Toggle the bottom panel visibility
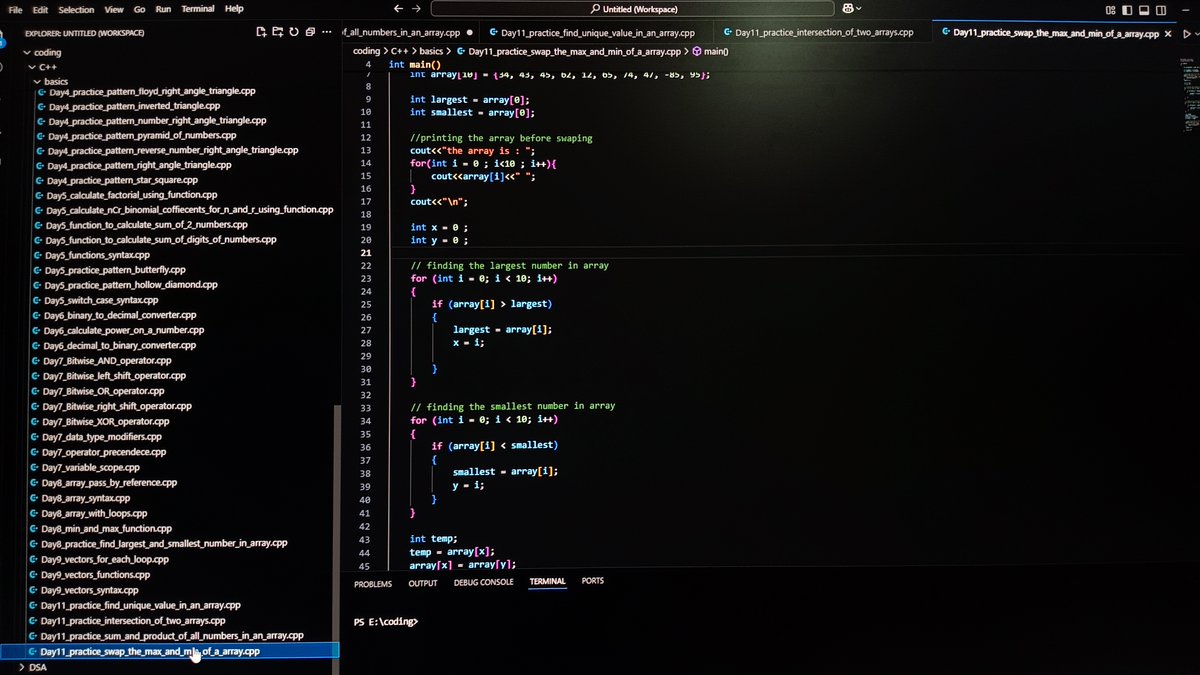1200x675 pixels. pyautogui.click(x=1145, y=10)
